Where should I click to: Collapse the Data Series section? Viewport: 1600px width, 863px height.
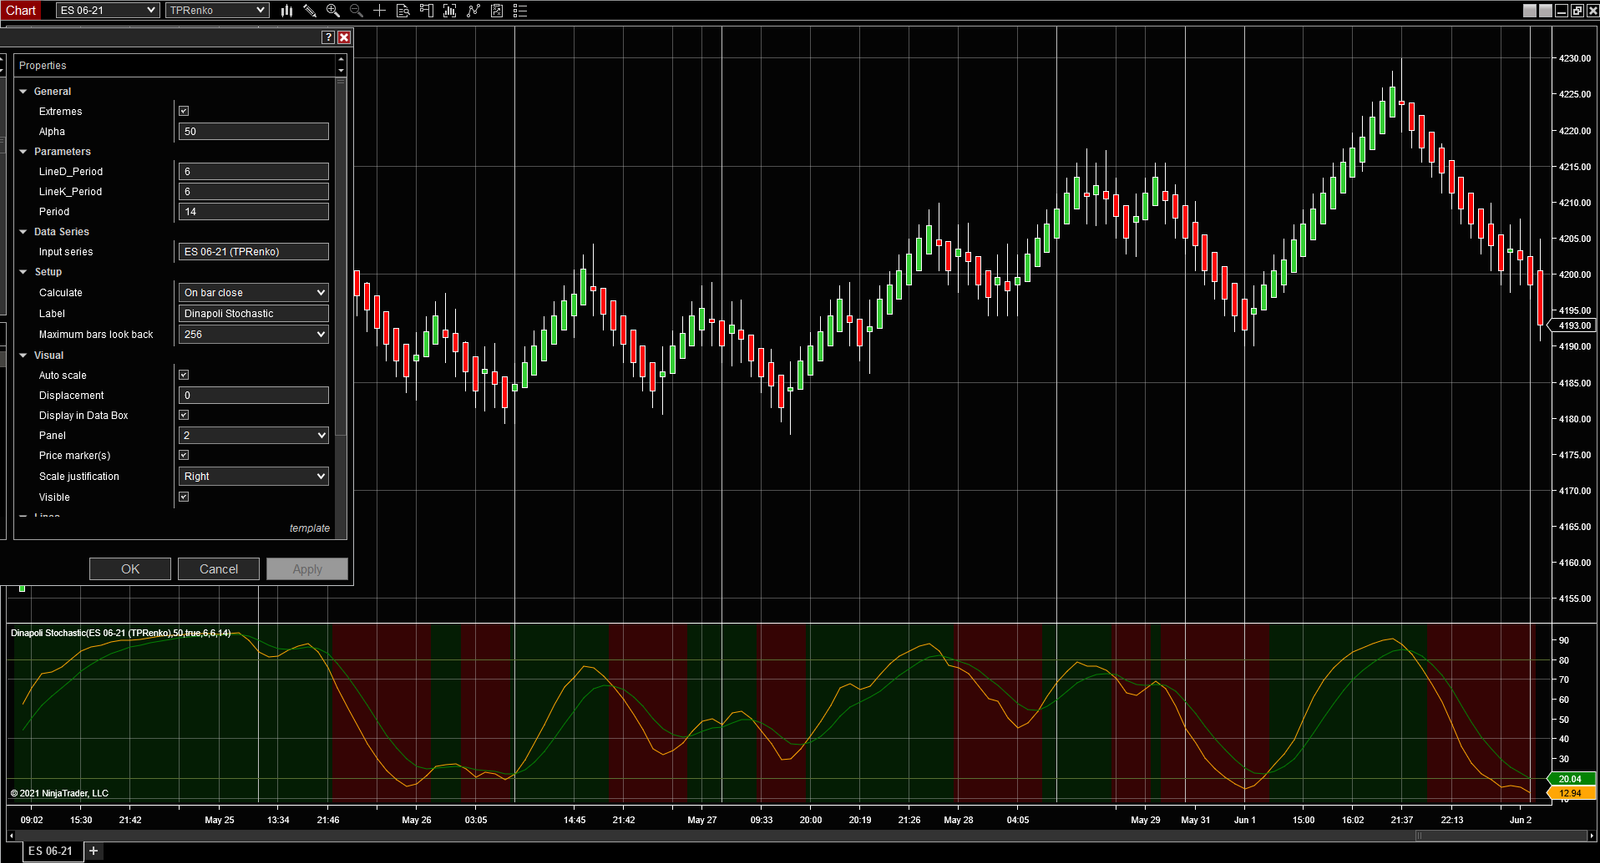(23, 231)
